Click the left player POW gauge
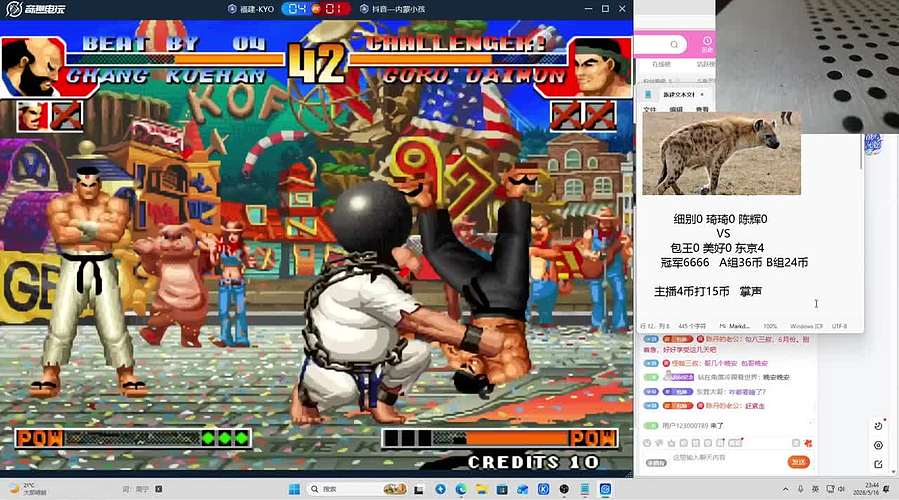Screen dimensions: 899x500 click(x=133, y=438)
